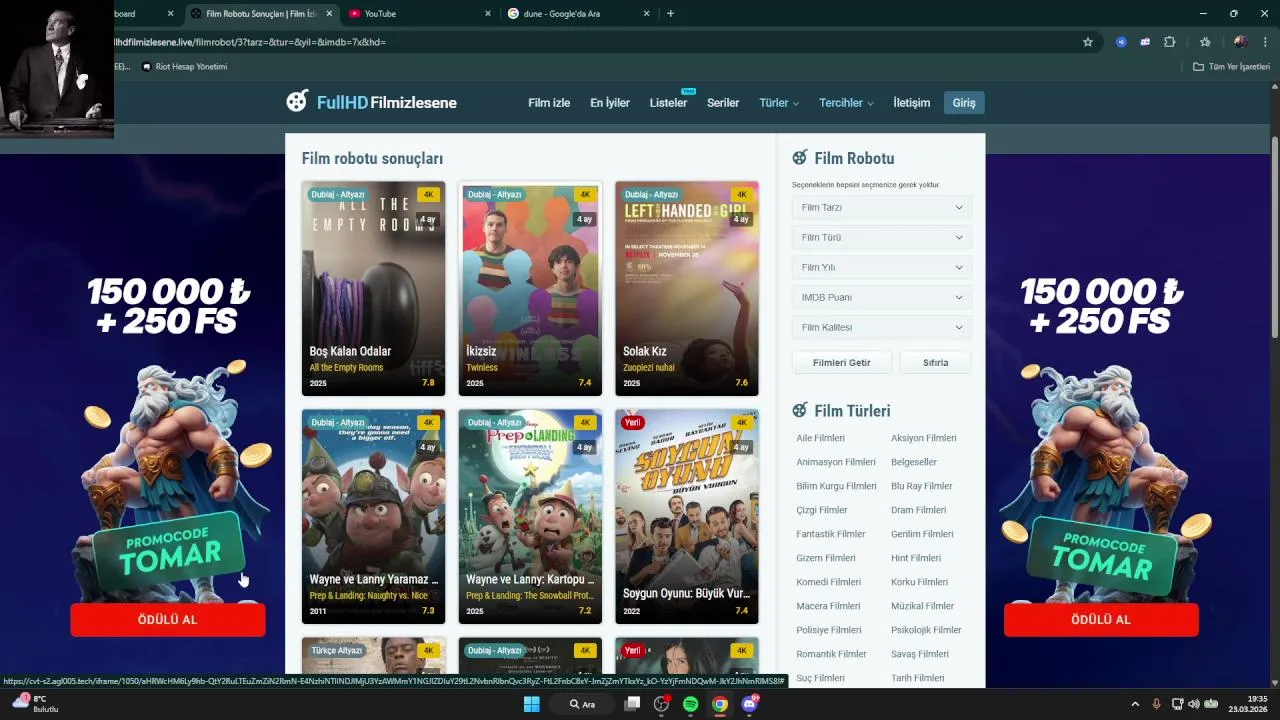This screenshot has width=1280, height=720.
Task: Open Bilim Kurgu Filmleri genre link
Action: click(x=836, y=486)
